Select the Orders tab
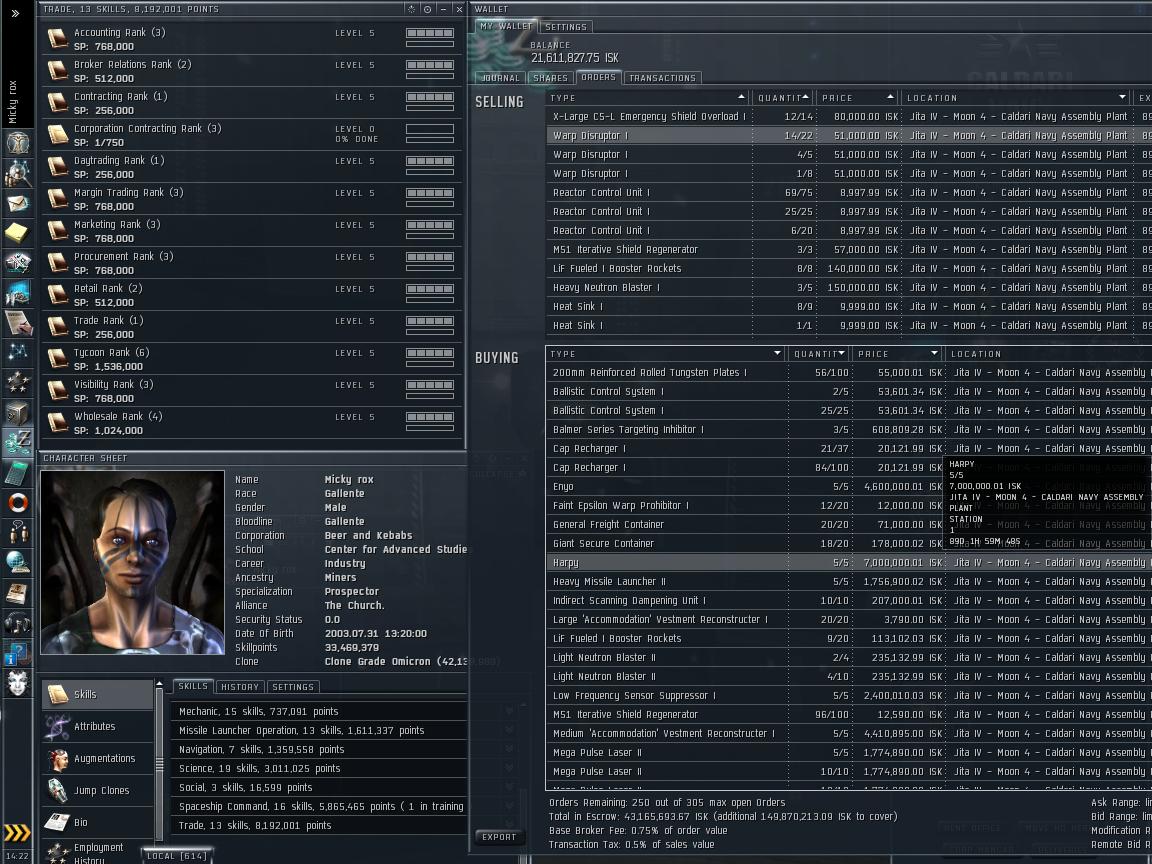Screen dimensions: 1152x864 coord(599,77)
